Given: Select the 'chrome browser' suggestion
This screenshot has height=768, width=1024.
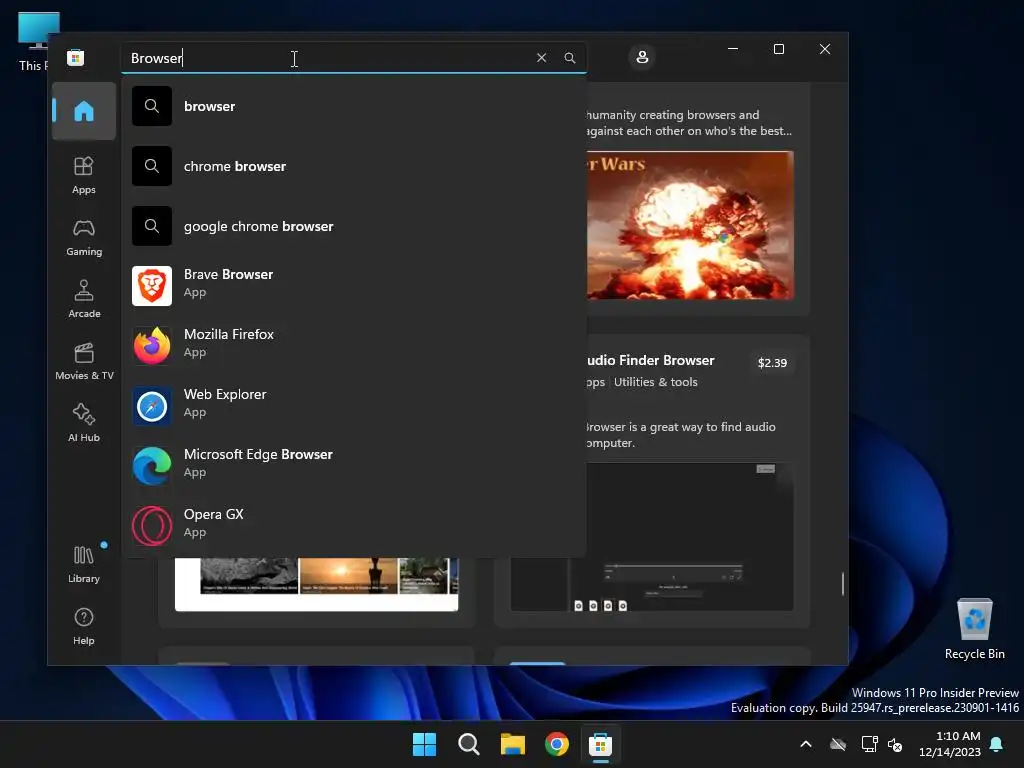Looking at the screenshot, I should point(353,166).
